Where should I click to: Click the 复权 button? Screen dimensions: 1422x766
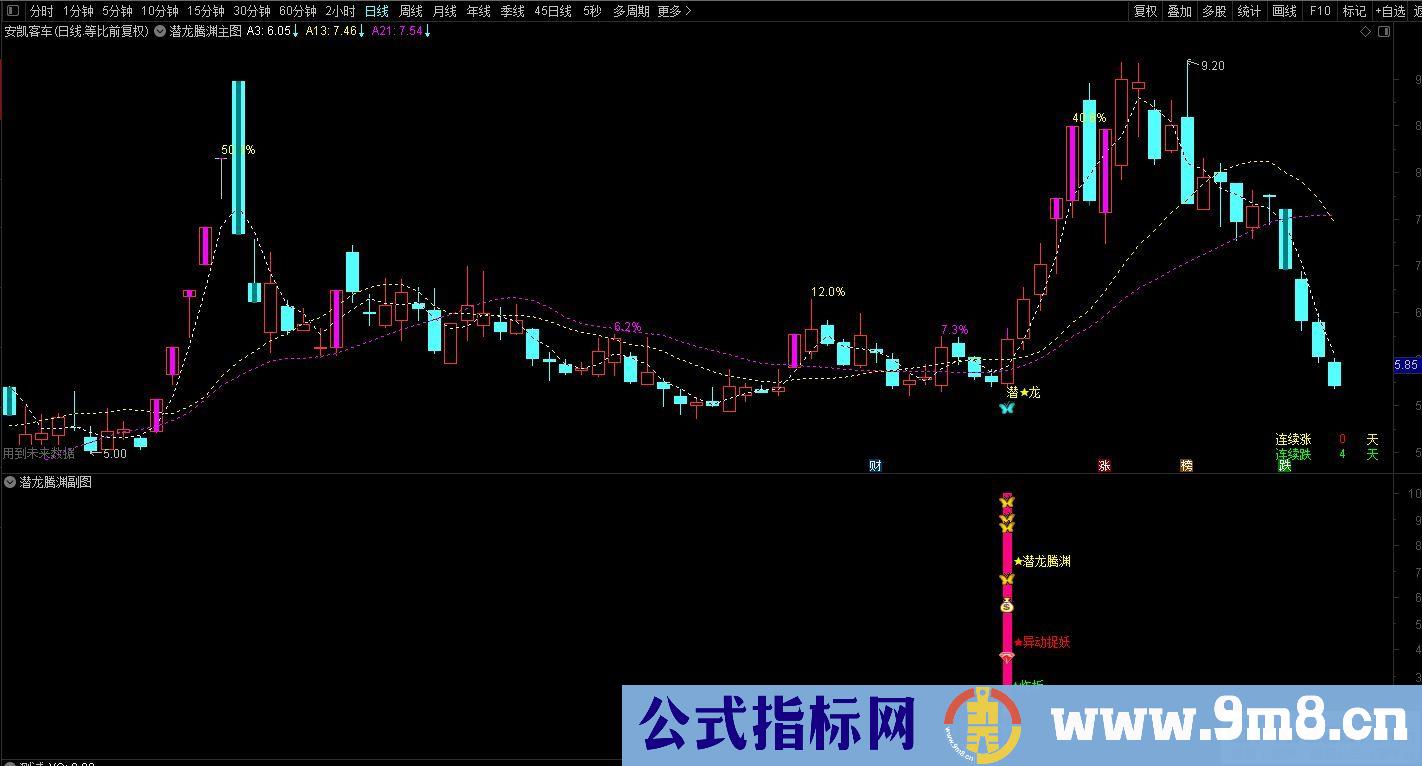(1145, 11)
